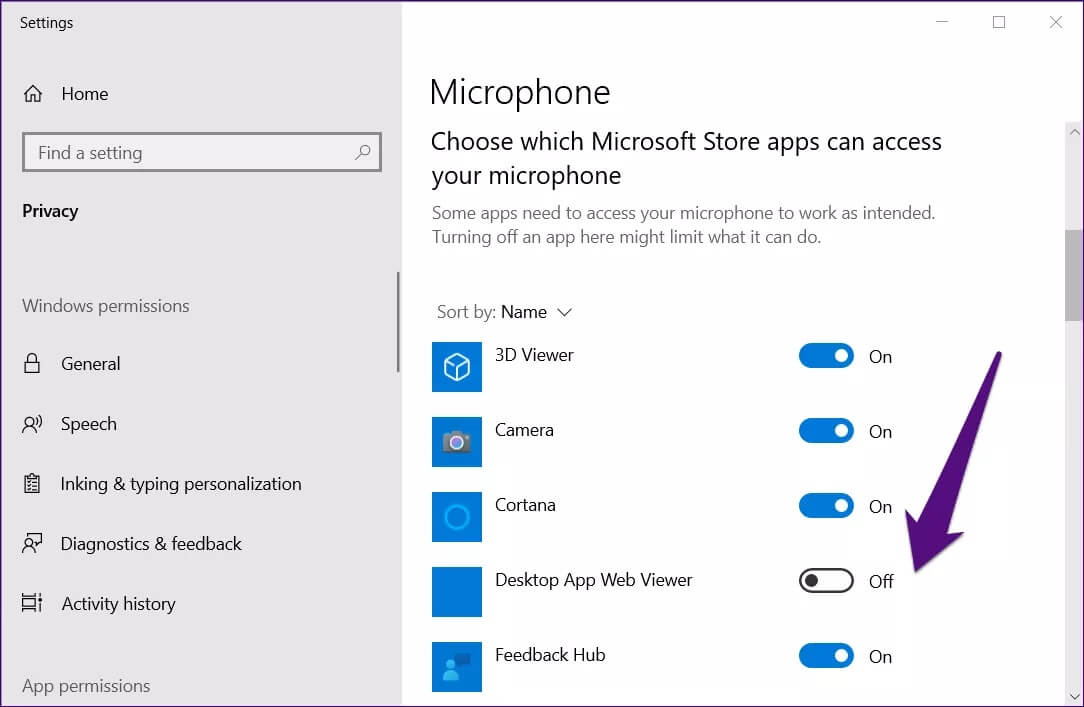Switch off Cortana microphone toggle
The image size is (1084, 707).
point(826,506)
